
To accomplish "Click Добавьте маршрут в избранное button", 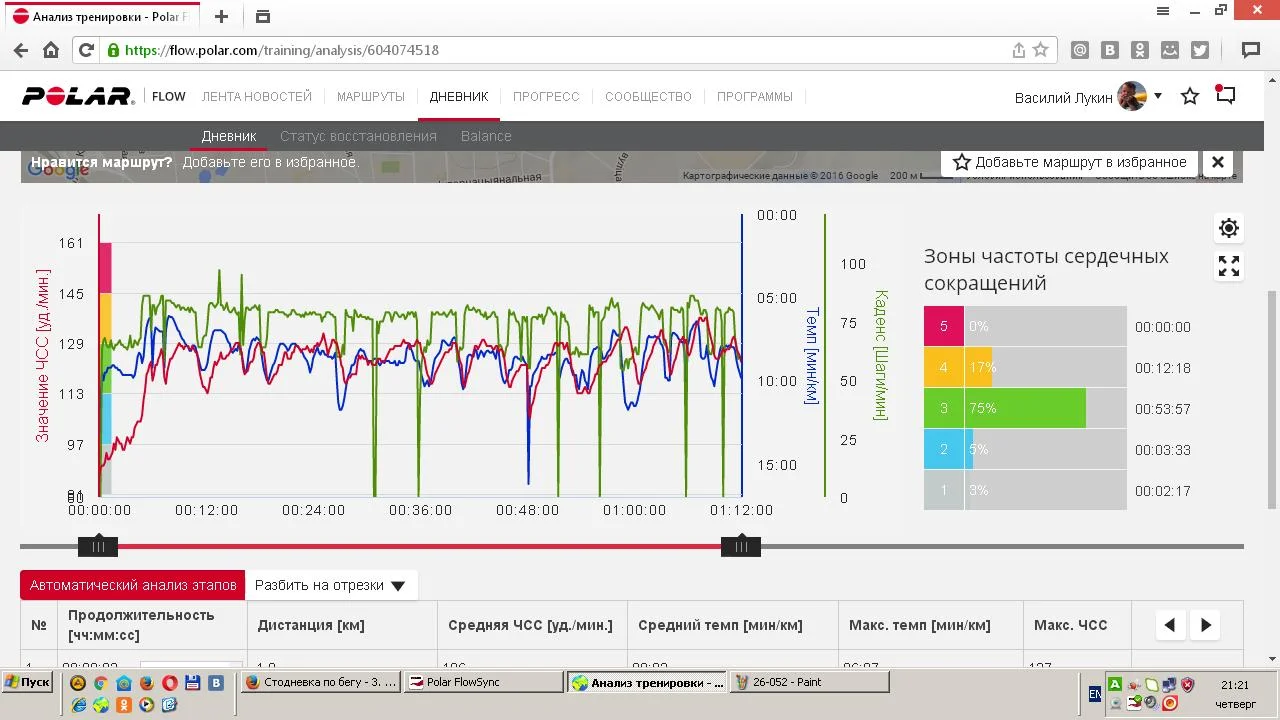I will 1069,162.
